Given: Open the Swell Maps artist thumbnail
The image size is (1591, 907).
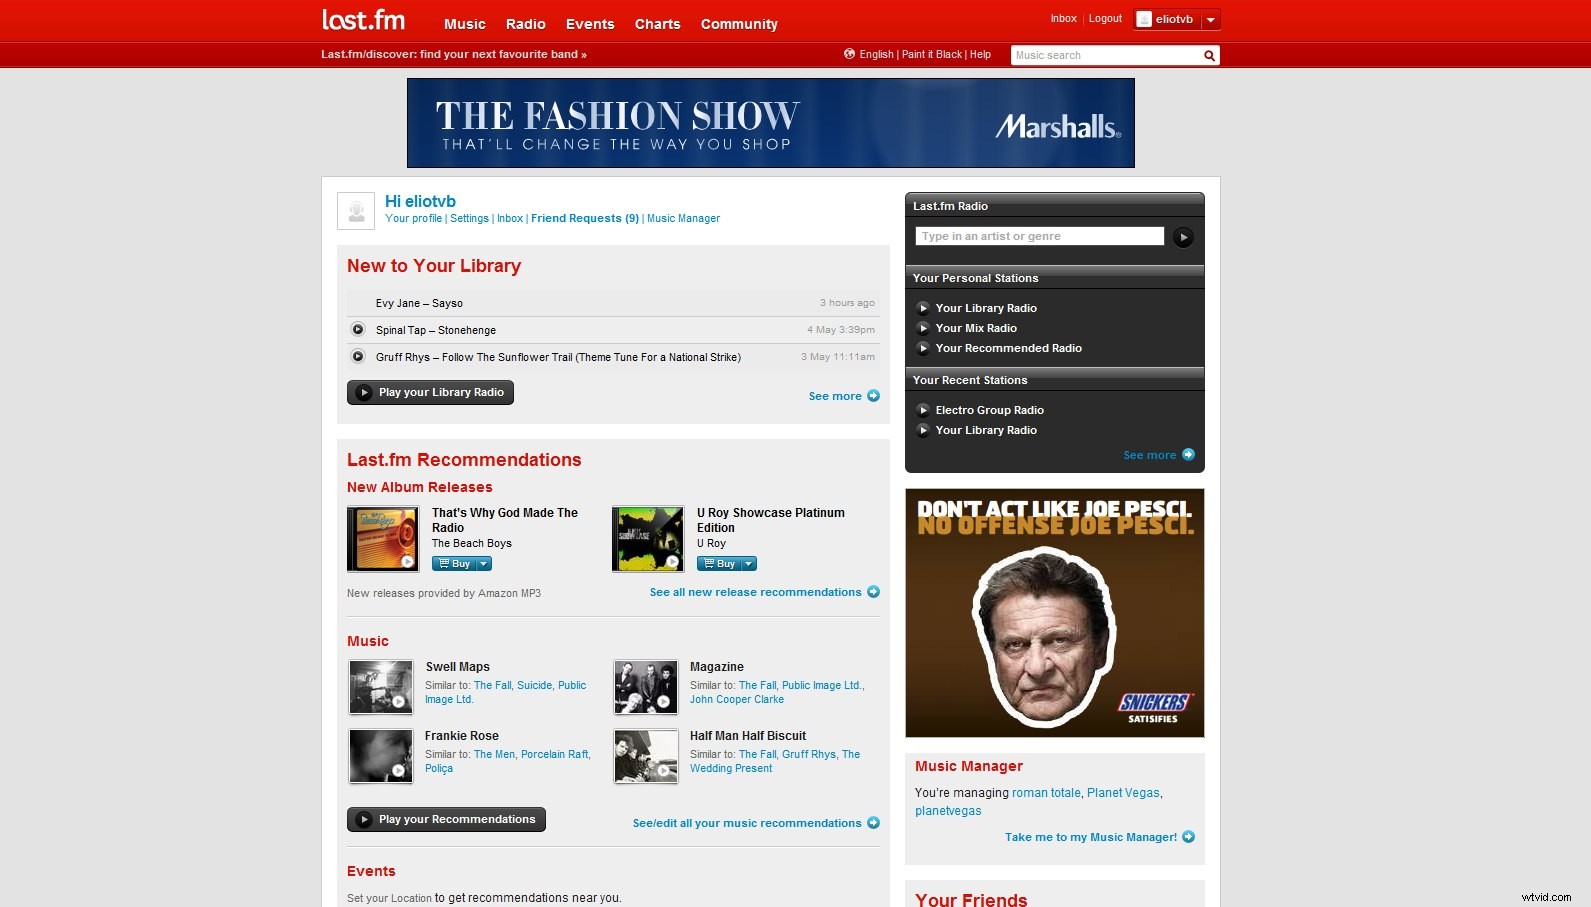Looking at the screenshot, I should click(381, 687).
